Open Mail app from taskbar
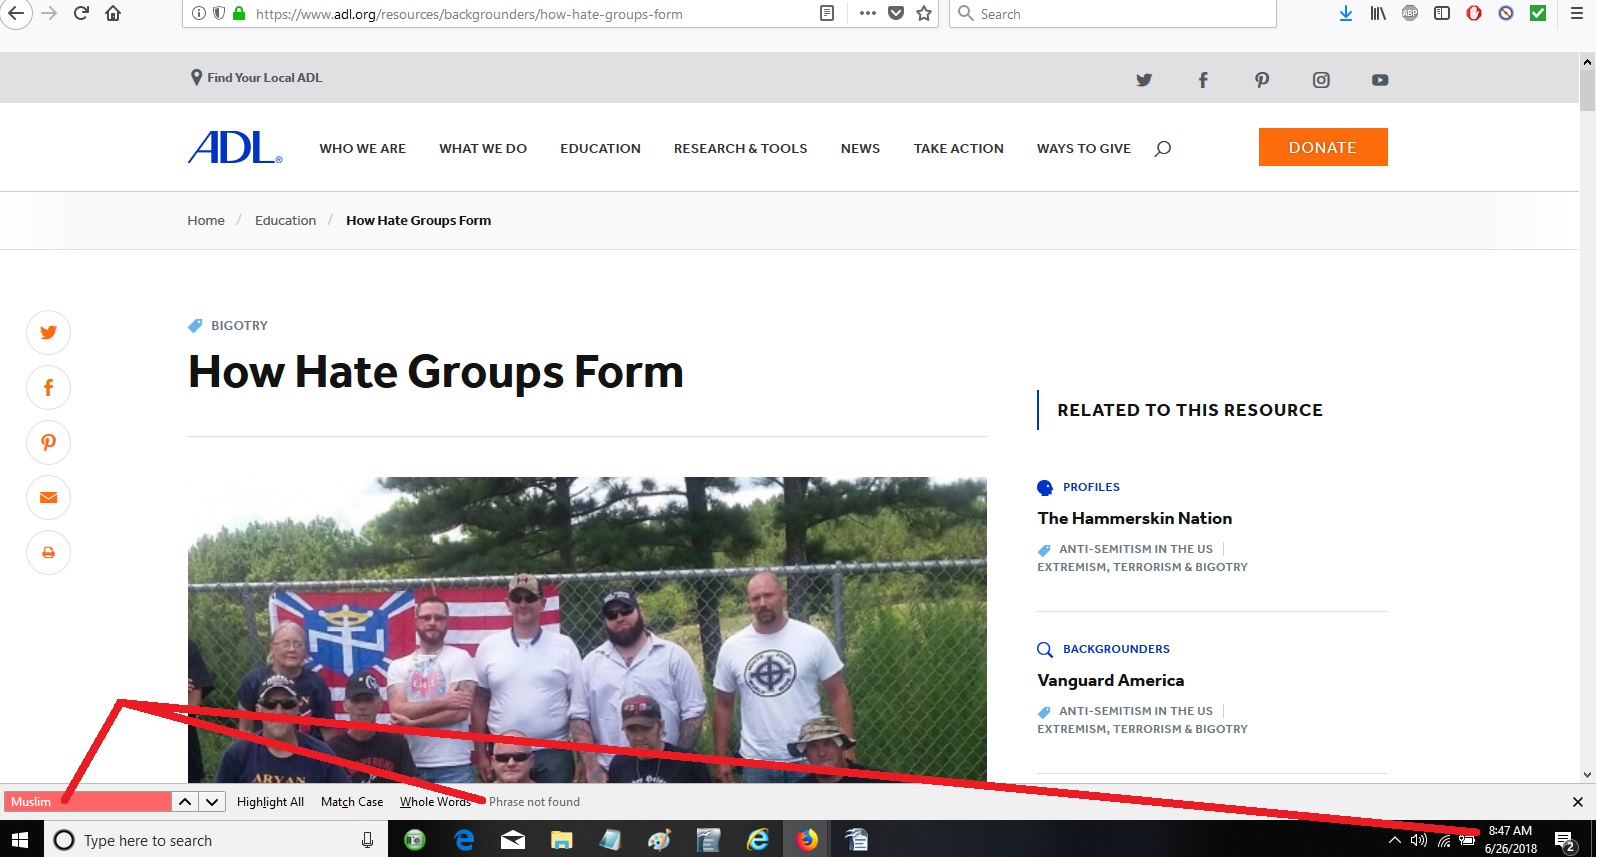The image size is (1597, 857). [513, 840]
